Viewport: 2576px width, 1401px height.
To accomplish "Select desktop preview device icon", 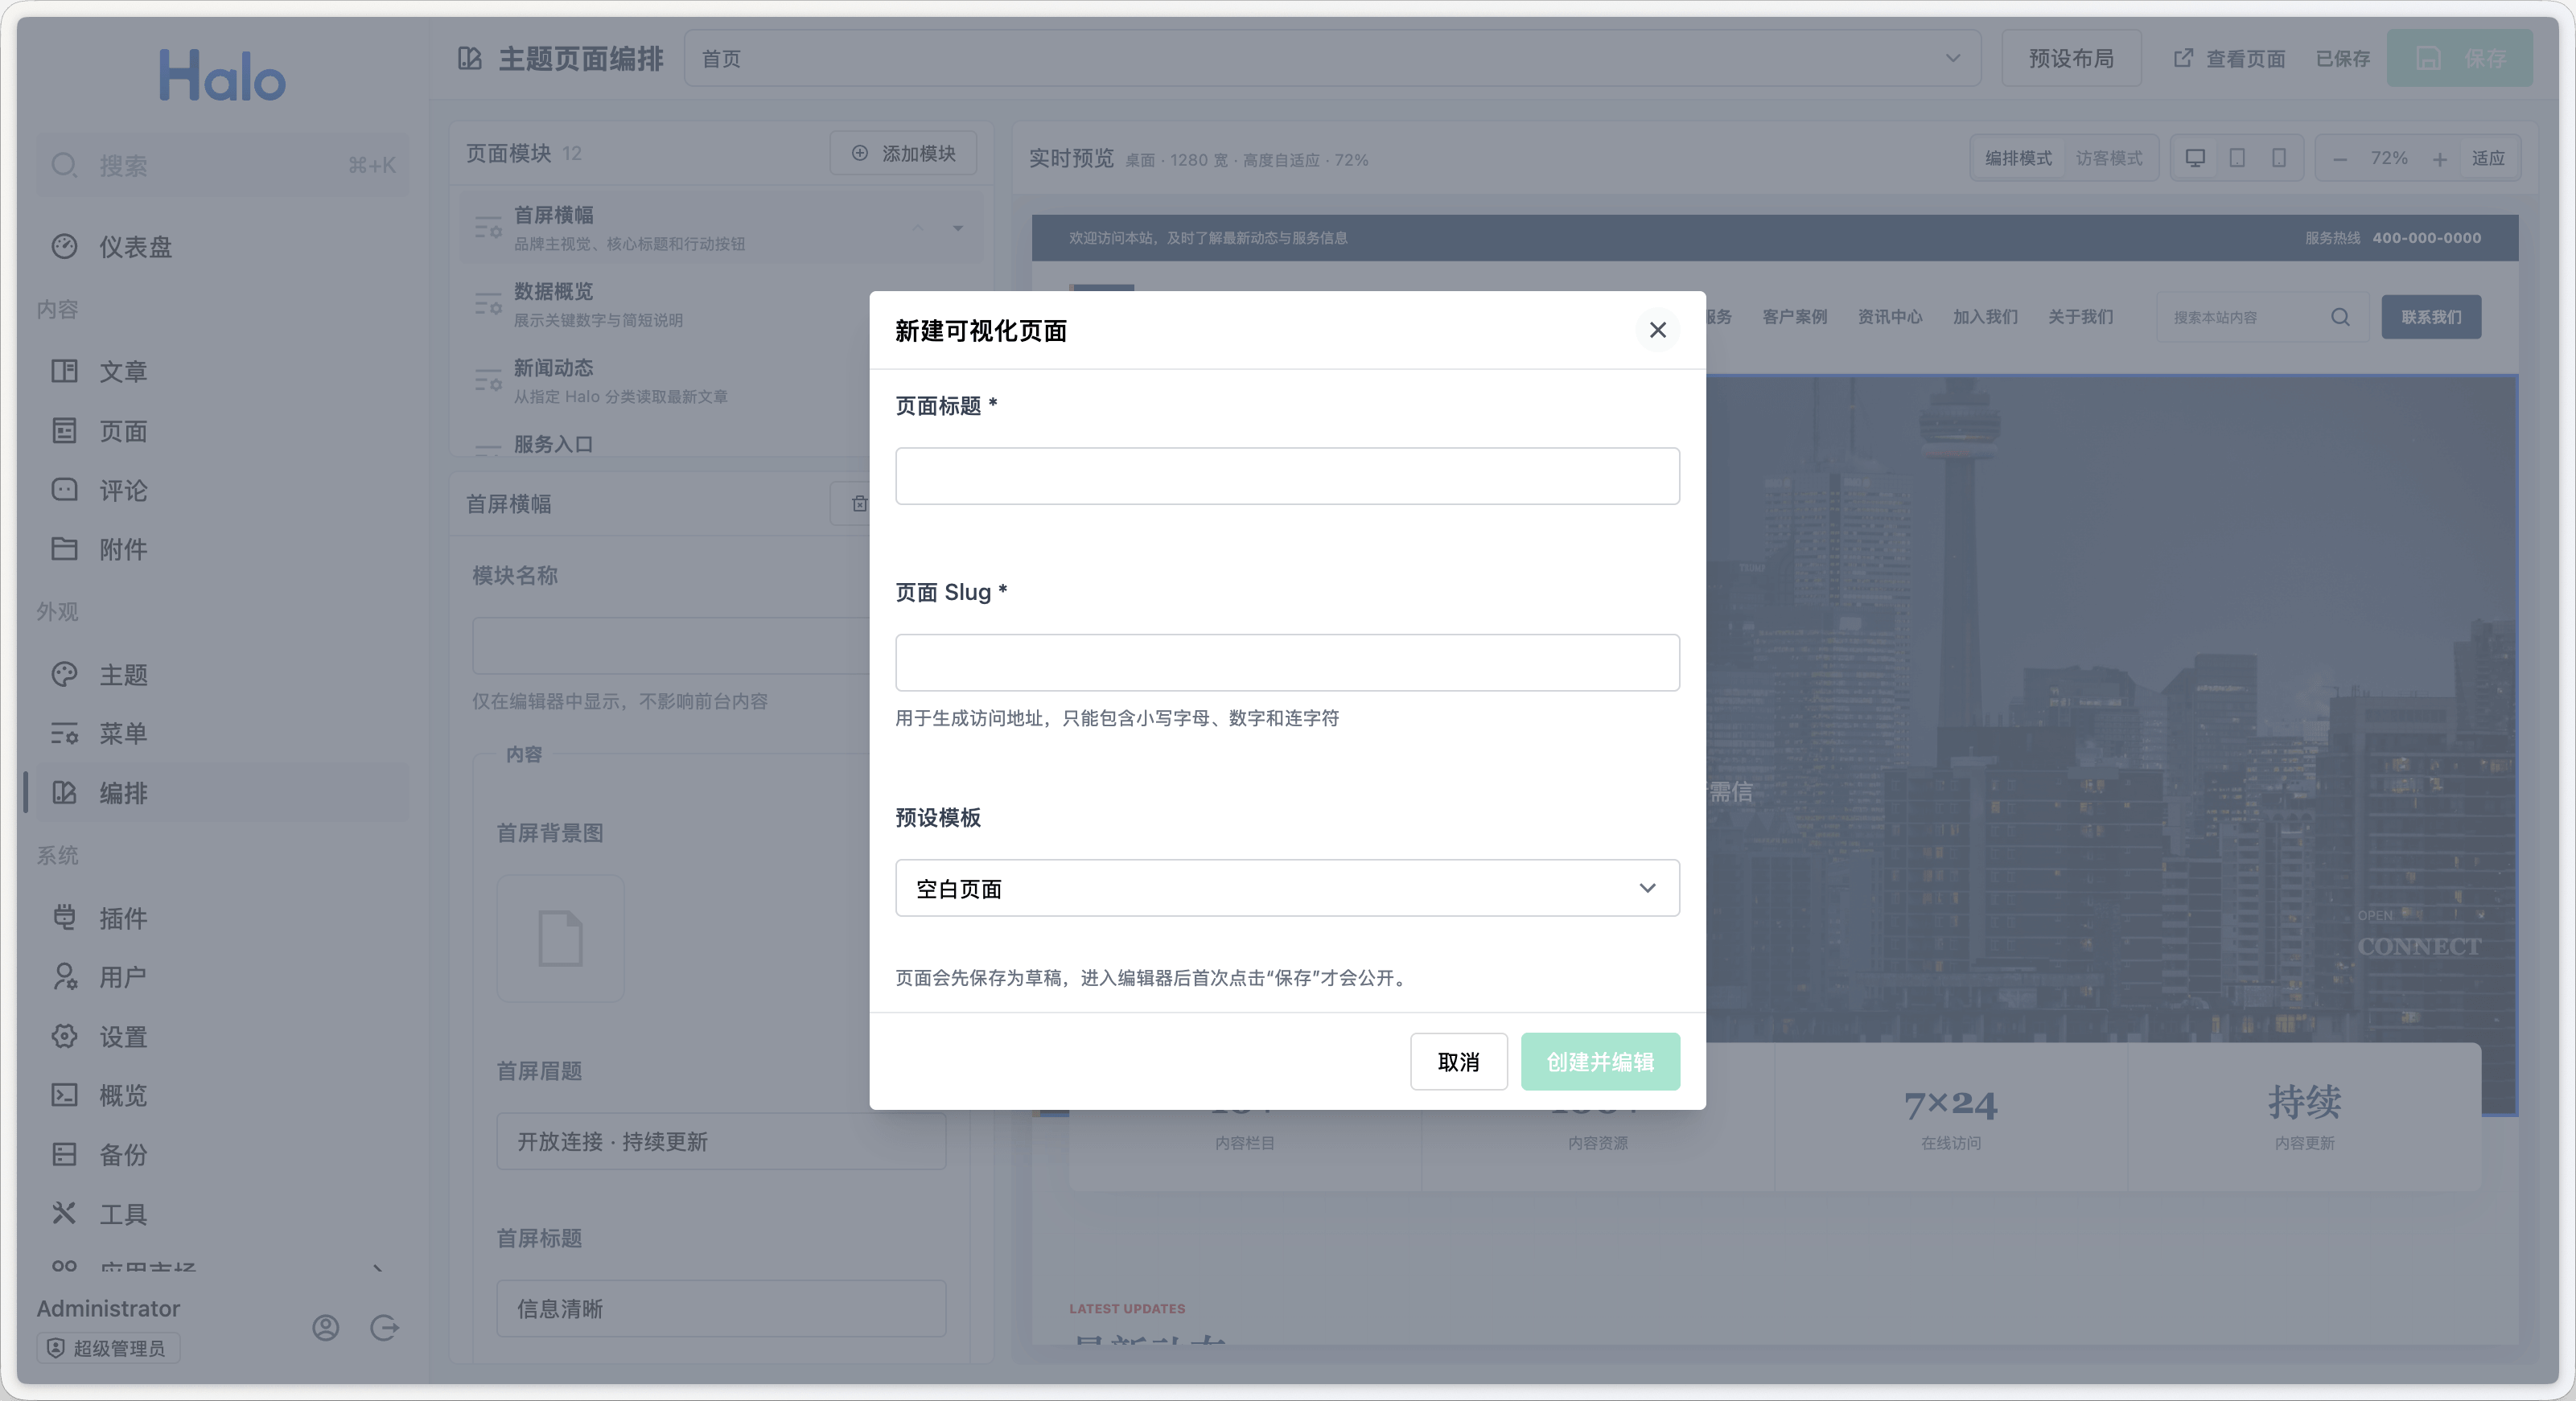I will click(x=2195, y=158).
